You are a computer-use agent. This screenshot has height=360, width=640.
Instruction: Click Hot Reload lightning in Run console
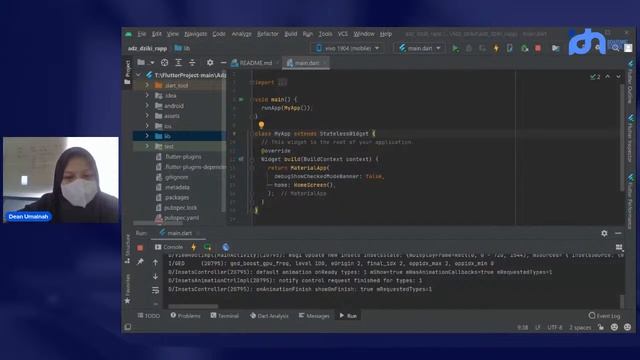(193, 247)
